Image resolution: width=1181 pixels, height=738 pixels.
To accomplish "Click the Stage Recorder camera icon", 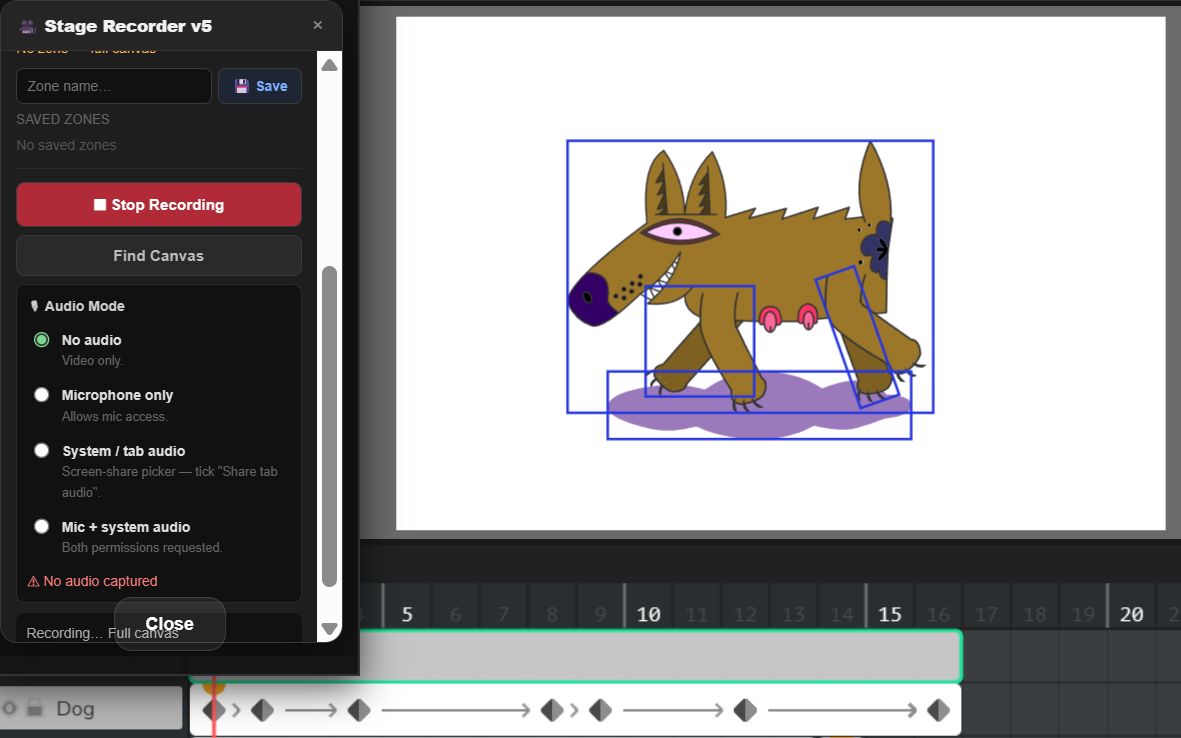I will [x=28, y=26].
